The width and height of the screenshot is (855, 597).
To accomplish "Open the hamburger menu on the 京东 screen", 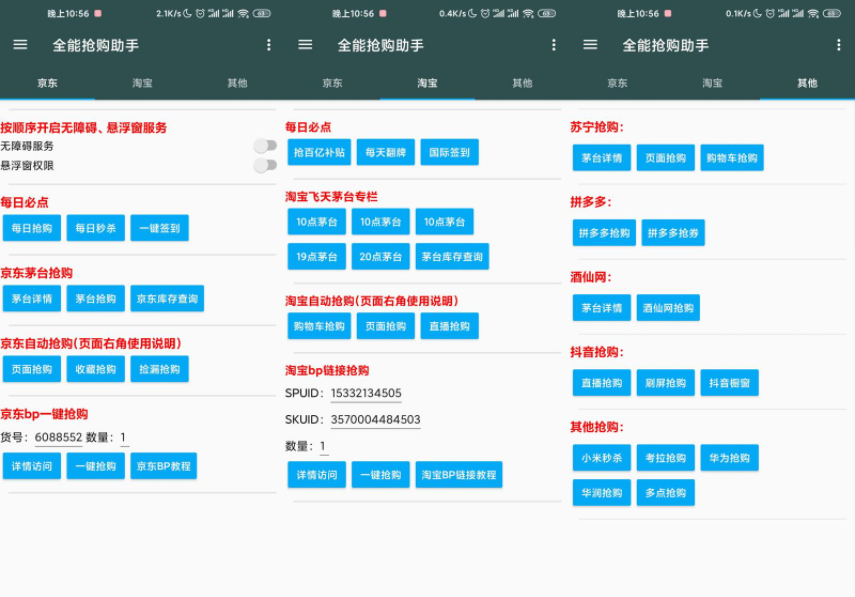I will (x=20, y=45).
